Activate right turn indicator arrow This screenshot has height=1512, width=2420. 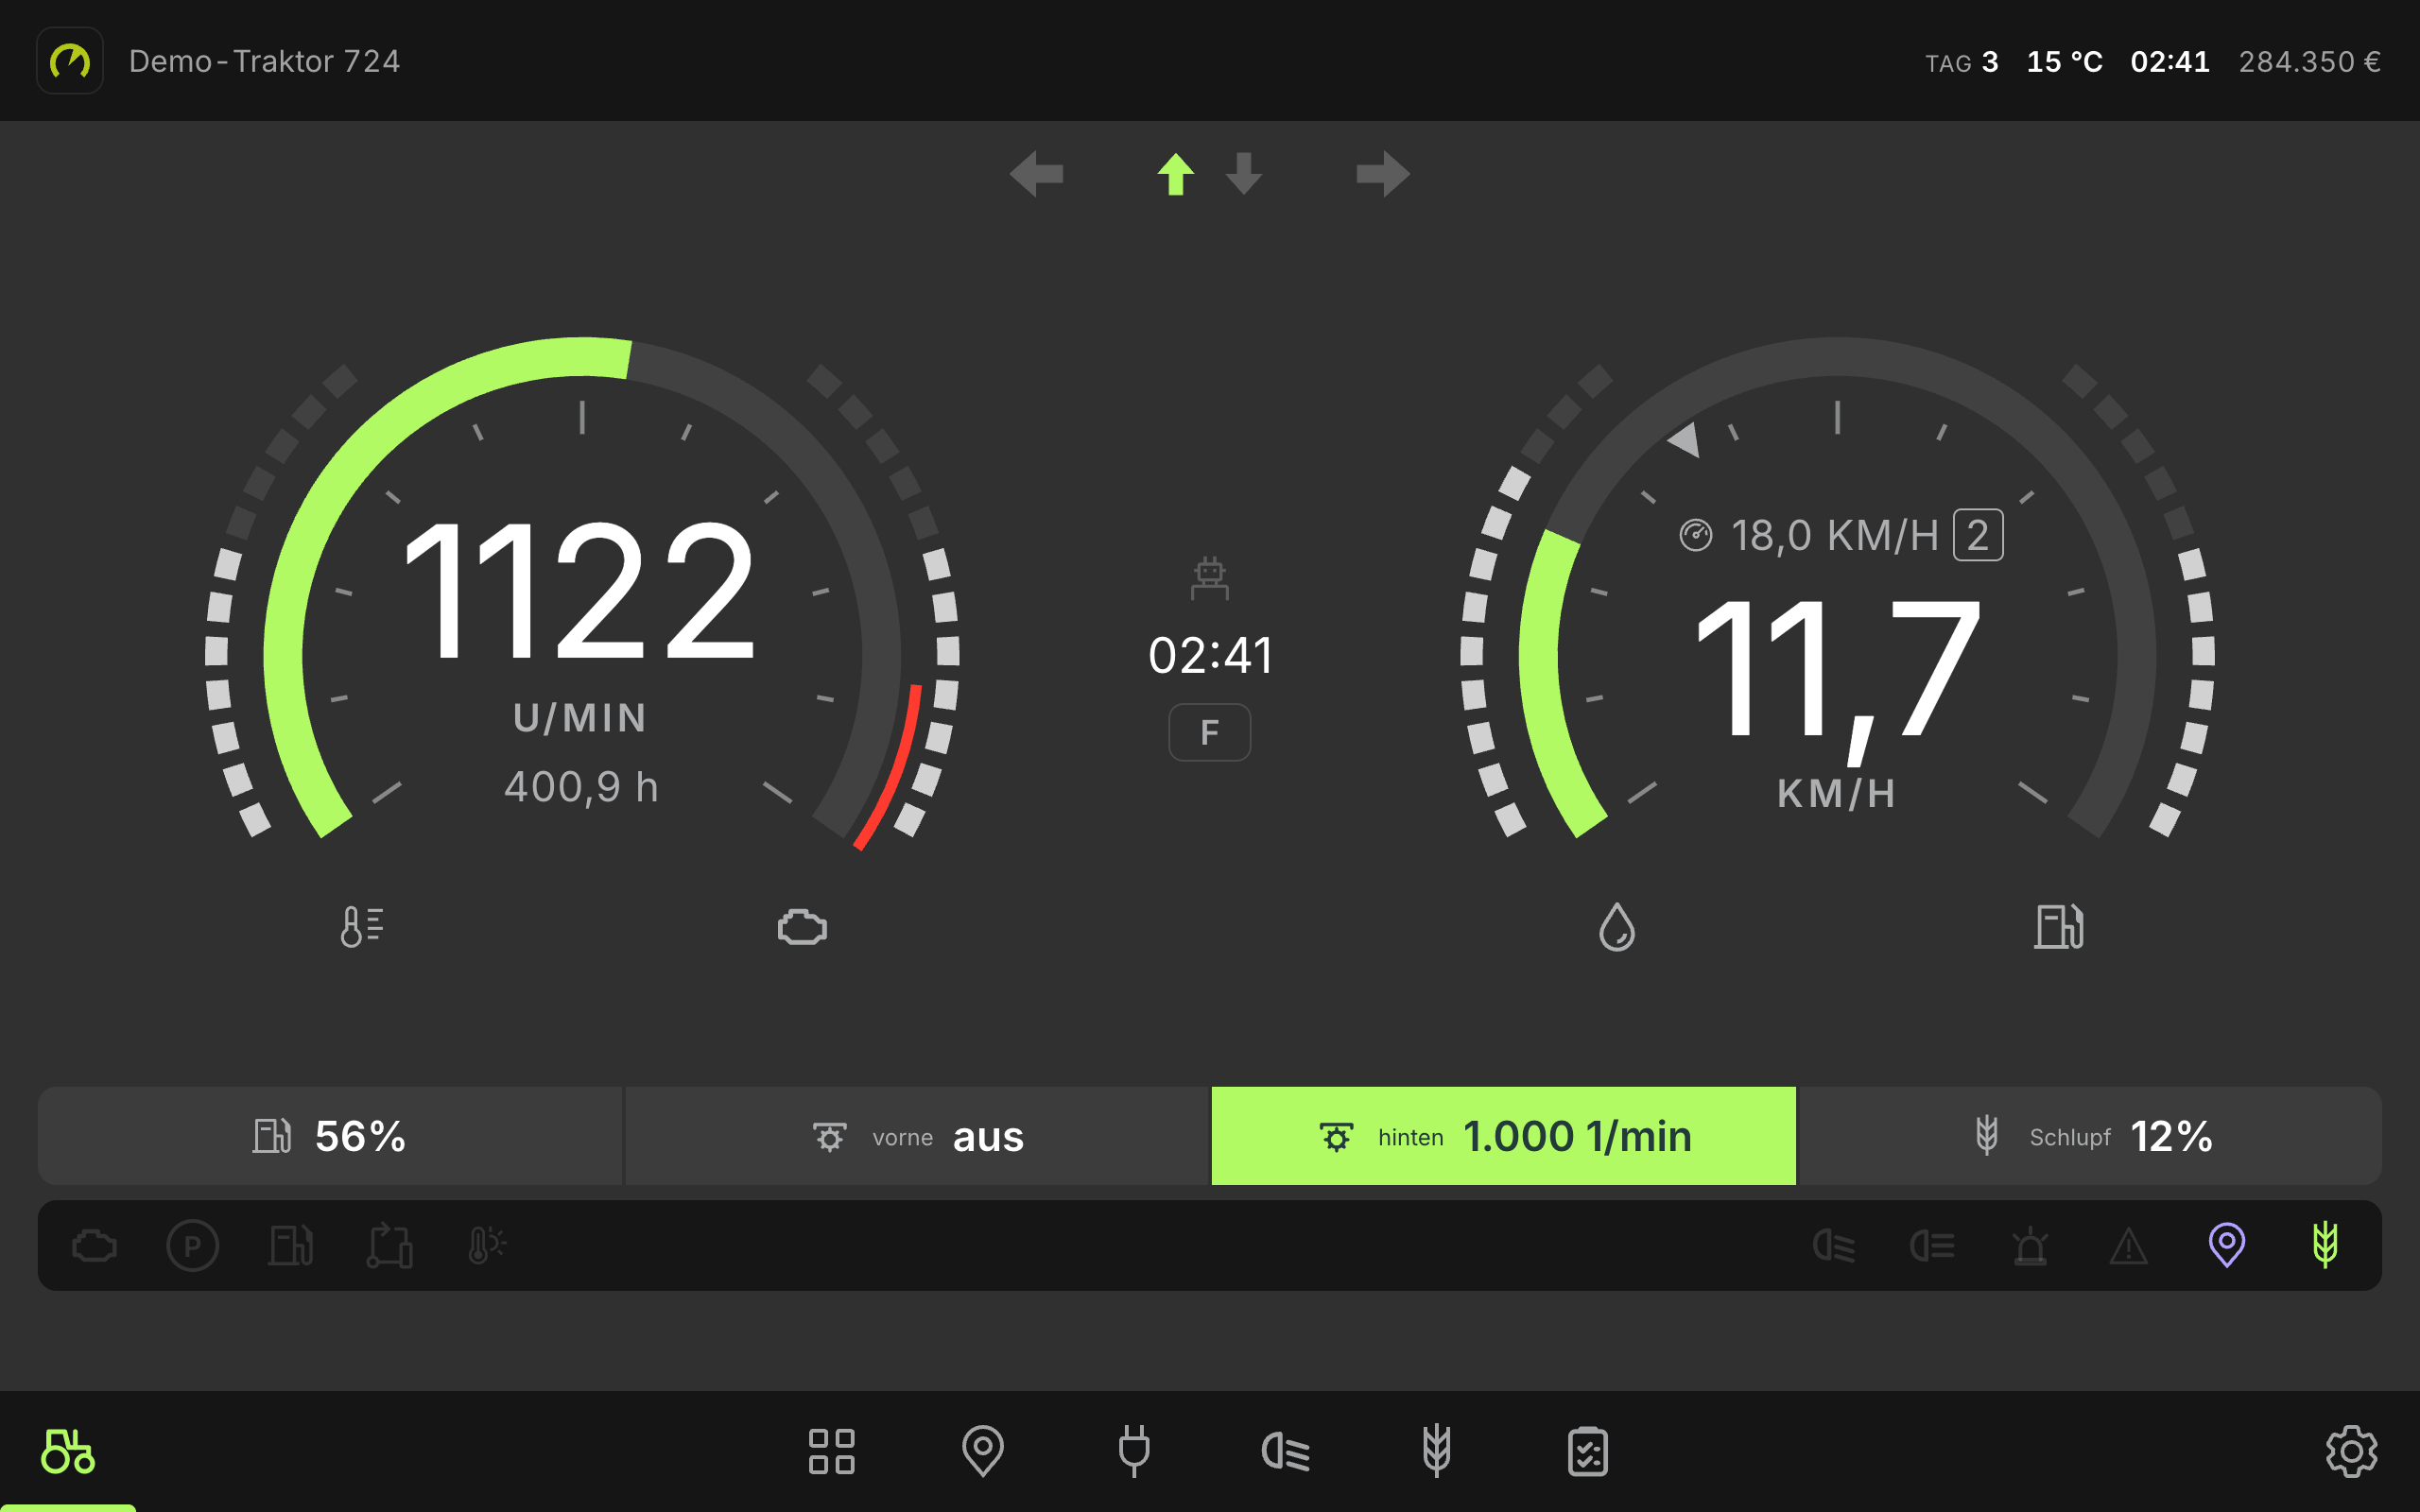click(x=1383, y=174)
